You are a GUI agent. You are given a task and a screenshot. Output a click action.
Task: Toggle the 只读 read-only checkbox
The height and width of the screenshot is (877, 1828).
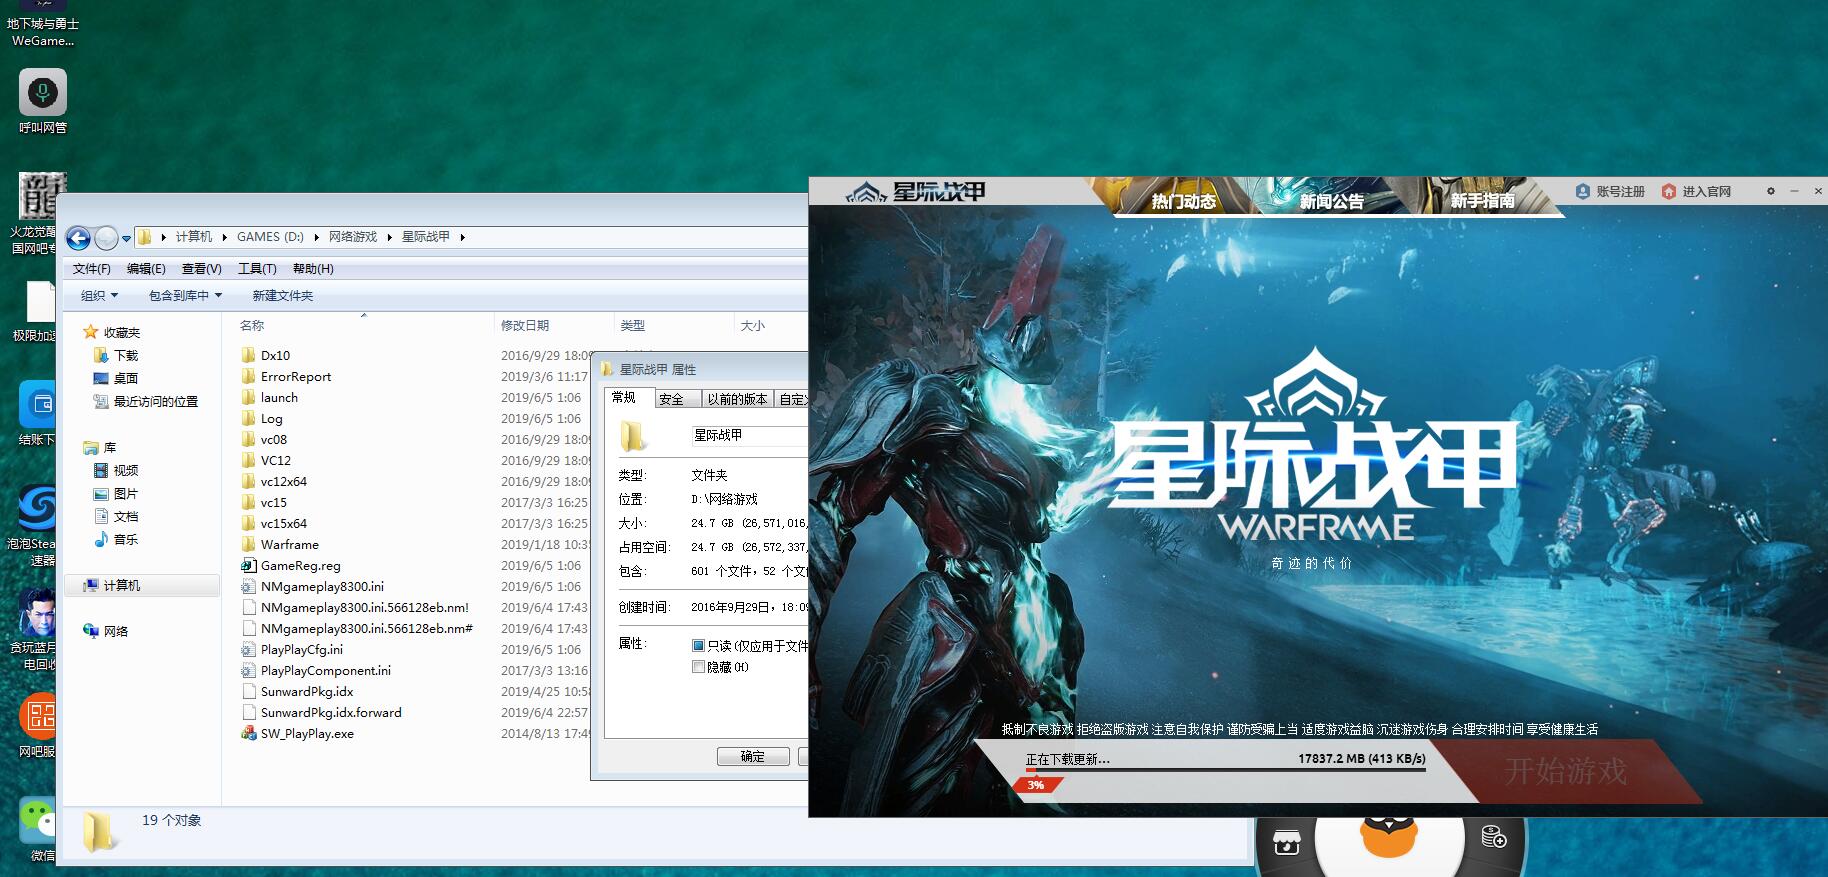pyautogui.click(x=698, y=646)
